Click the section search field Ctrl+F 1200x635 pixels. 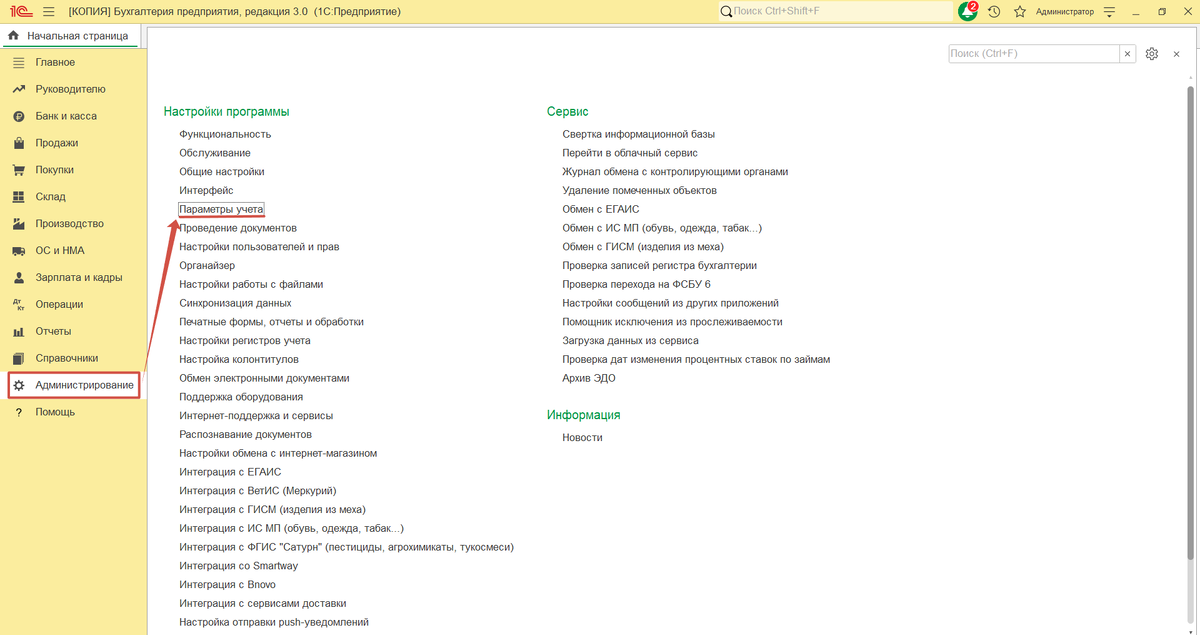point(1034,54)
